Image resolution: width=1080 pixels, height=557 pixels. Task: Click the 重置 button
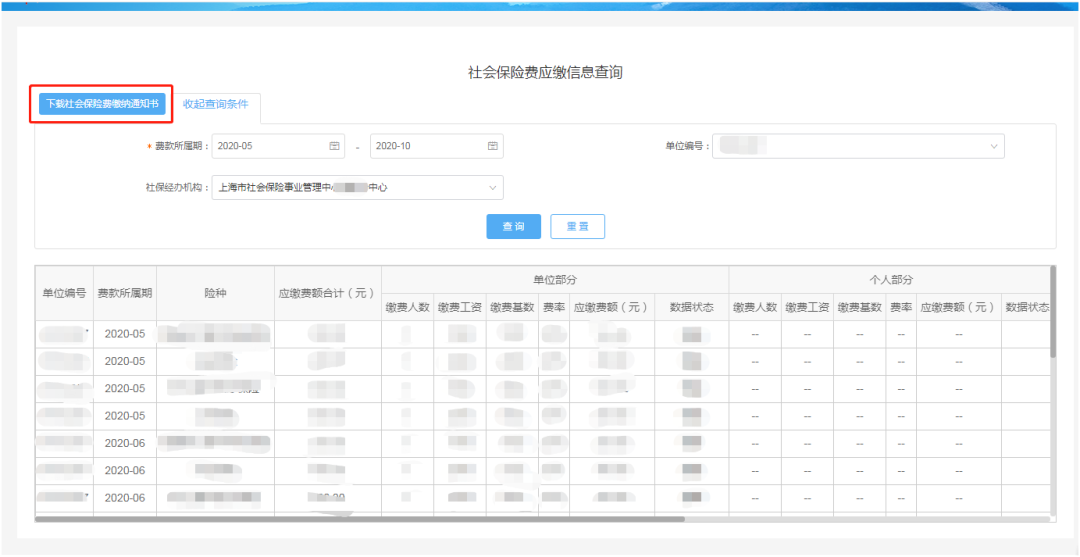(x=577, y=226)
